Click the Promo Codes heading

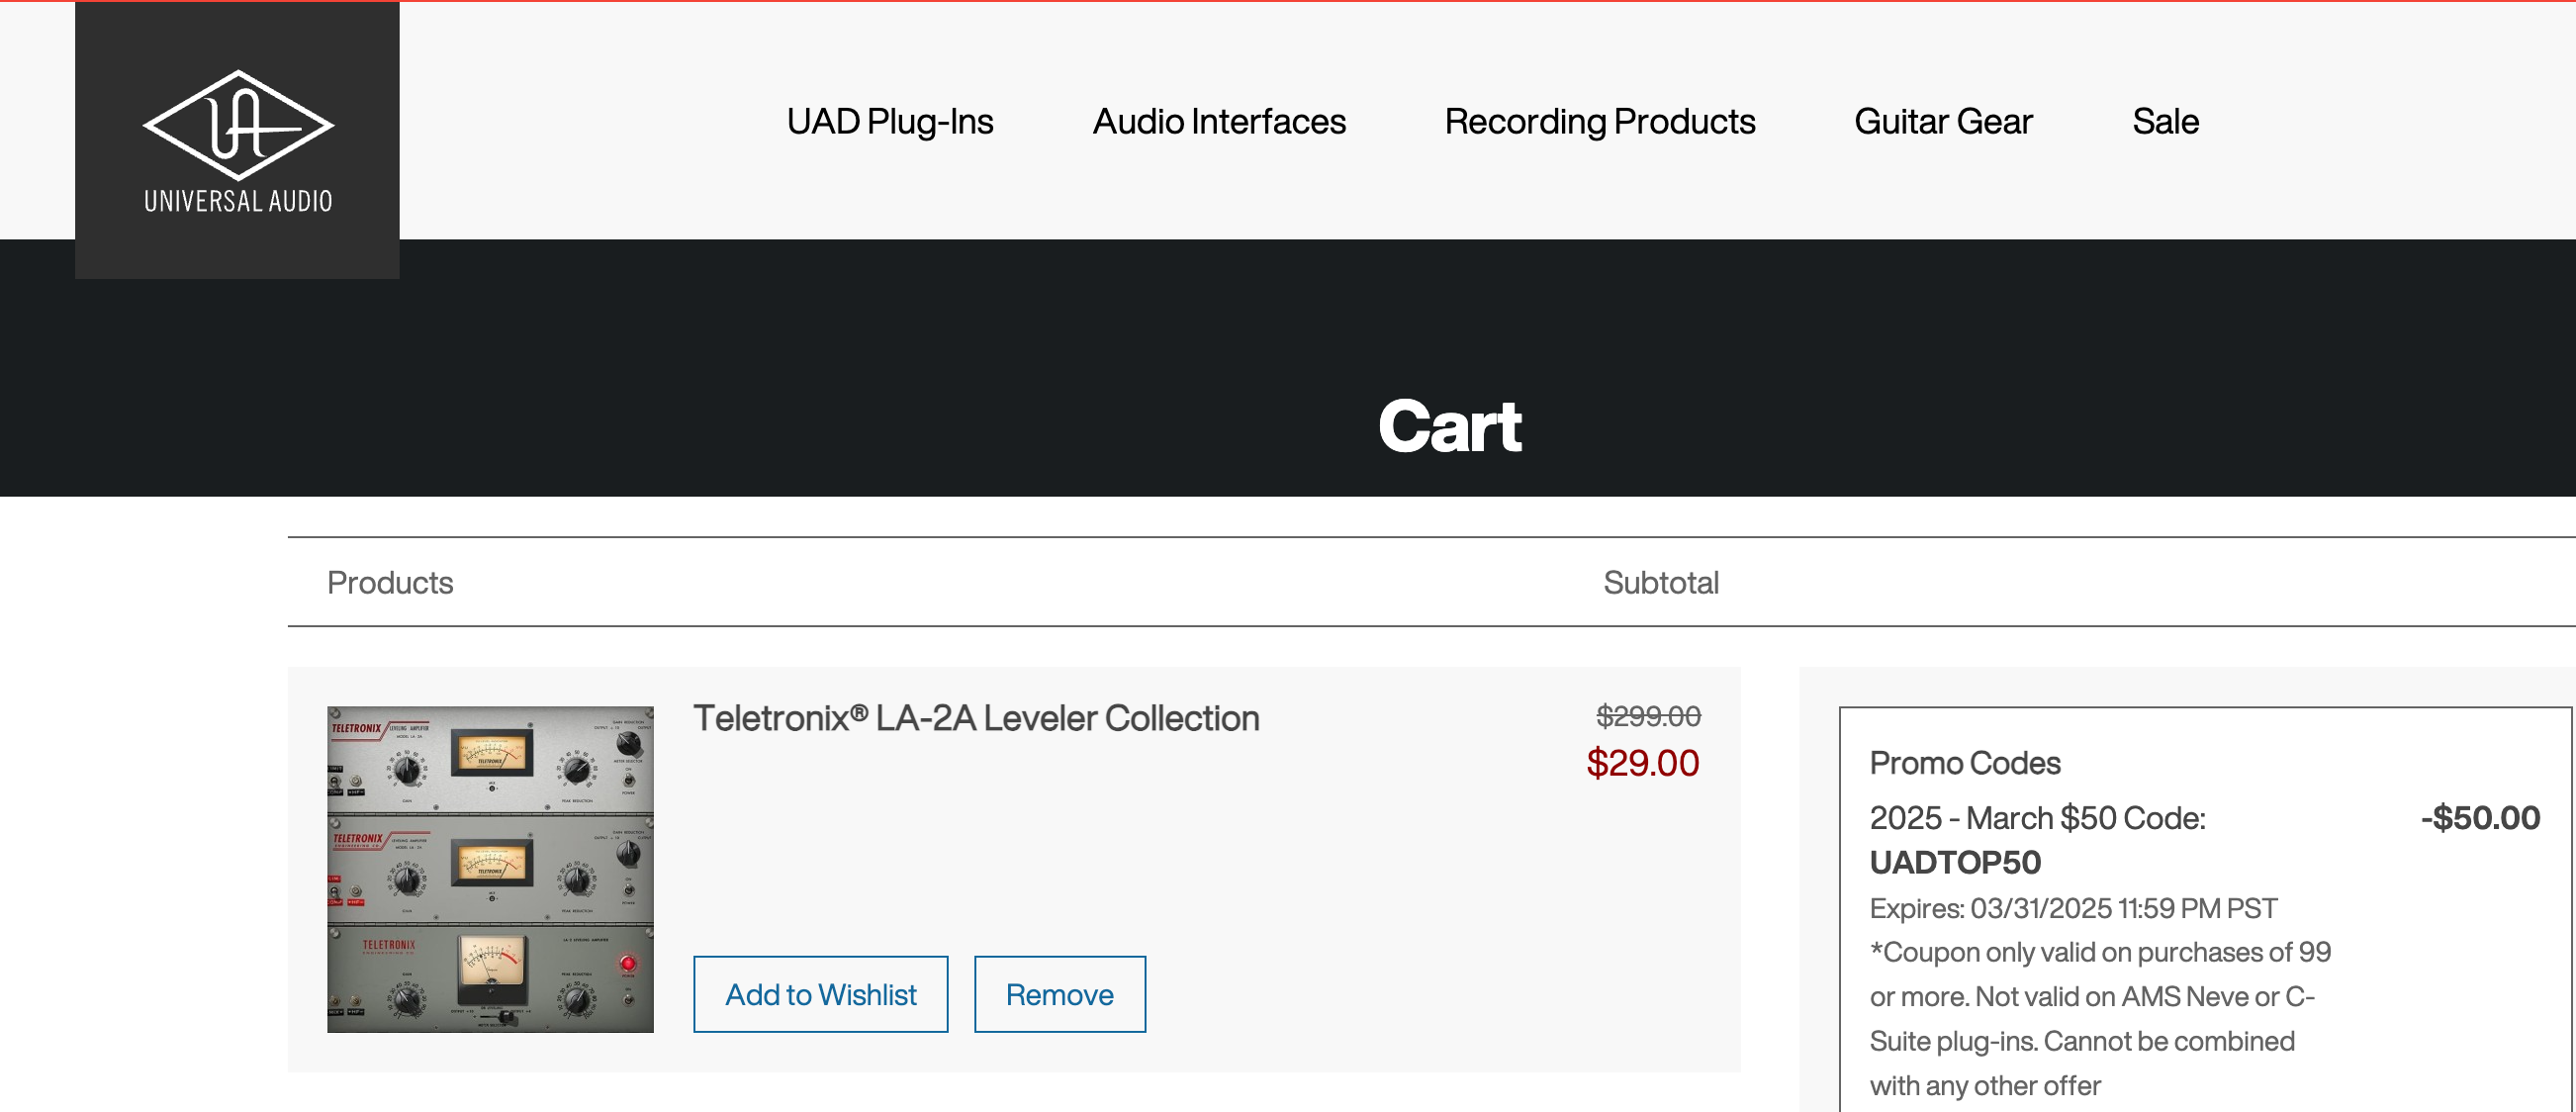[x=1964, y=762]
